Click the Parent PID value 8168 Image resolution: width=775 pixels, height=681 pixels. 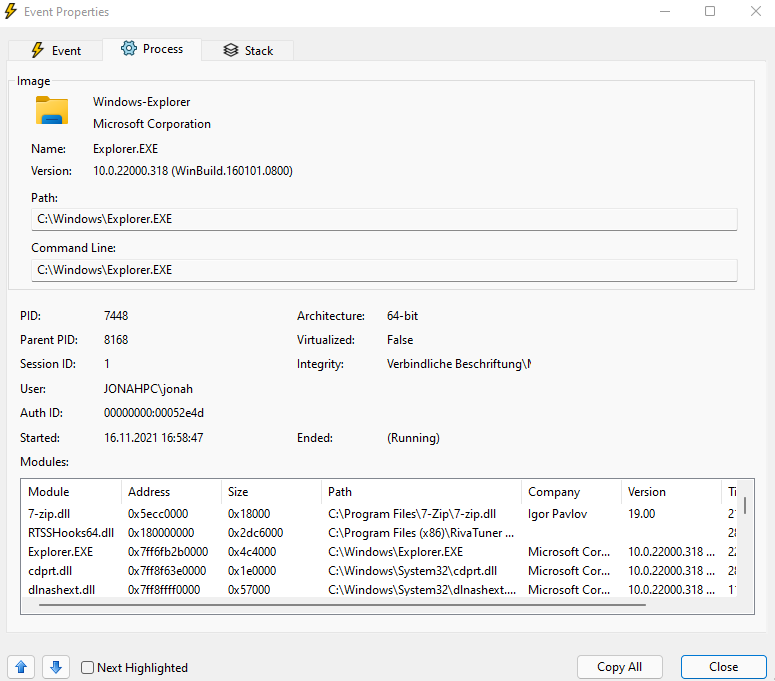[116, 340]
